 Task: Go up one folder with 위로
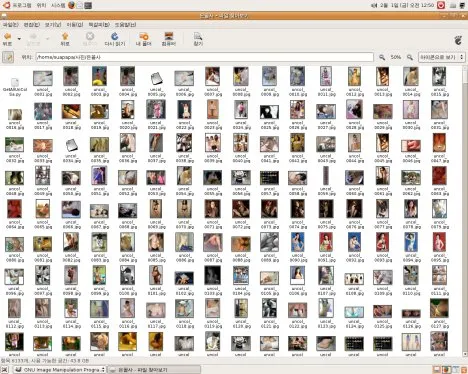[65, 39]
